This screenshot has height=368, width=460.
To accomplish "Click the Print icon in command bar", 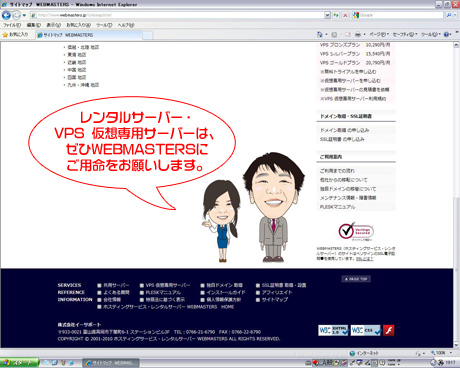I will [x=358, y=34].
